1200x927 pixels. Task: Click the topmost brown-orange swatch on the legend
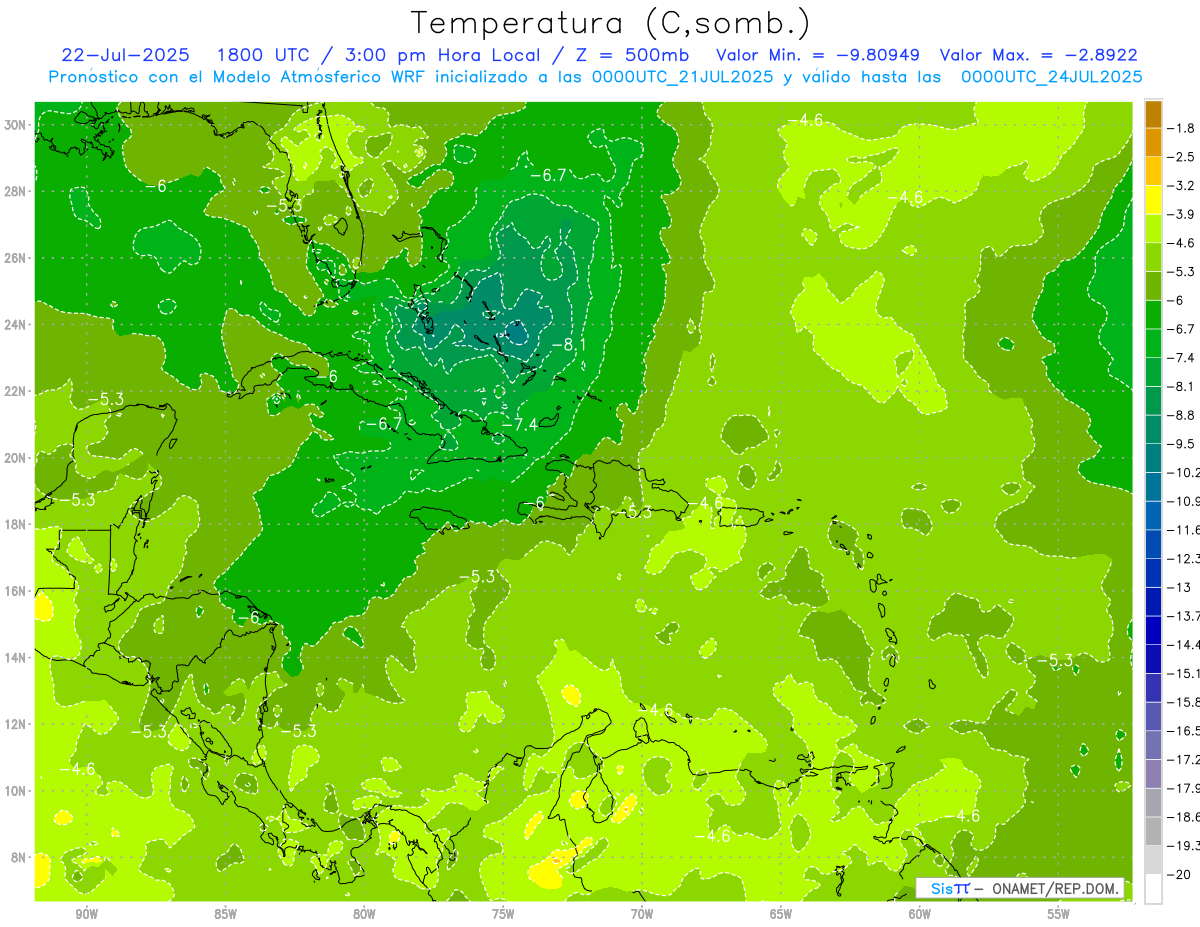click(1153, 114)
